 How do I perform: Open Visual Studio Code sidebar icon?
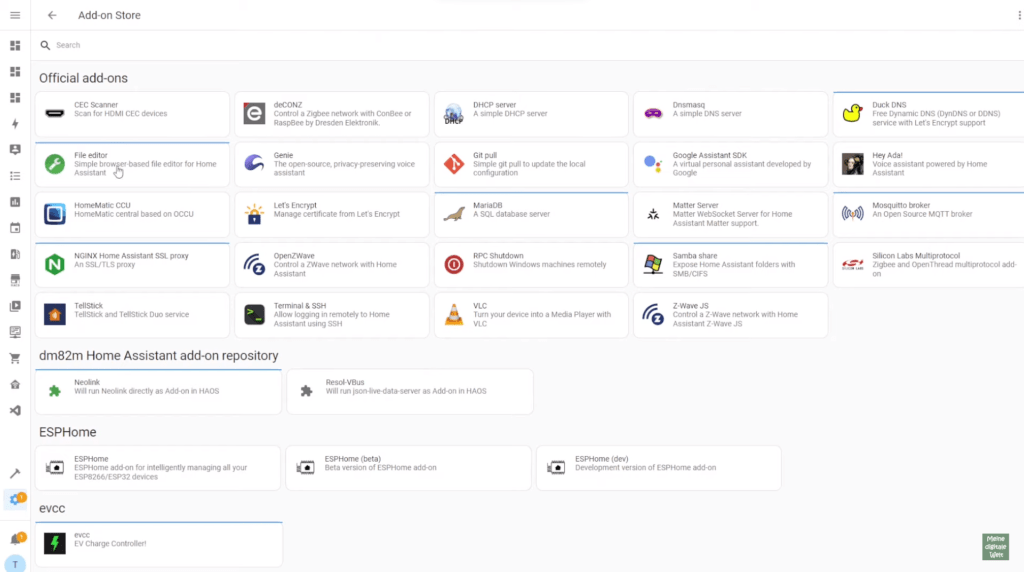click(x=15, y=410)
